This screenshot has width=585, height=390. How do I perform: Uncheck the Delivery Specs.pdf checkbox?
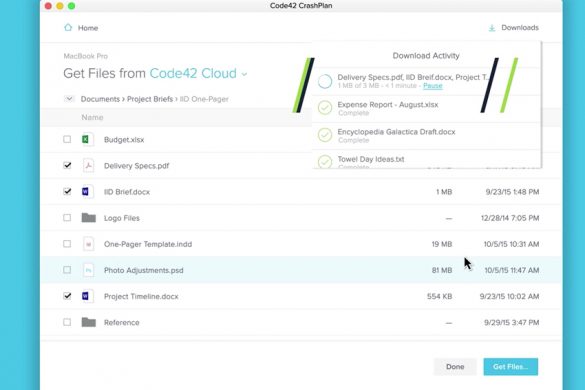tap(67, 165)
